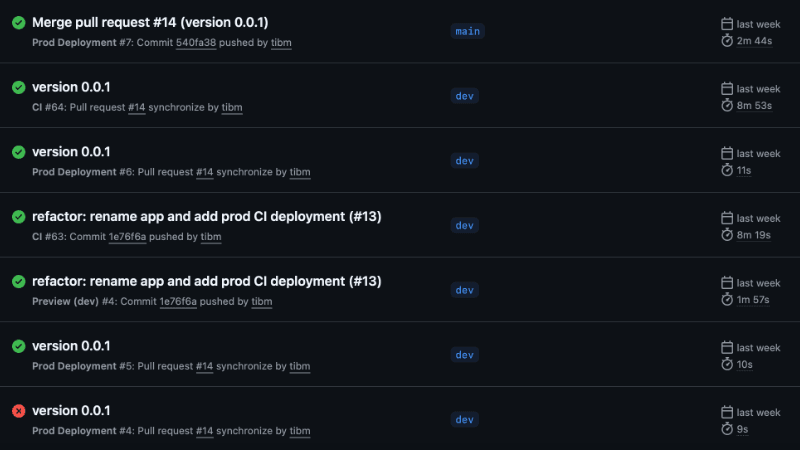This screenshot has width=800, height=450.
Task: Click the green status icon on the CI #63 run
Action: coord(18,217)
